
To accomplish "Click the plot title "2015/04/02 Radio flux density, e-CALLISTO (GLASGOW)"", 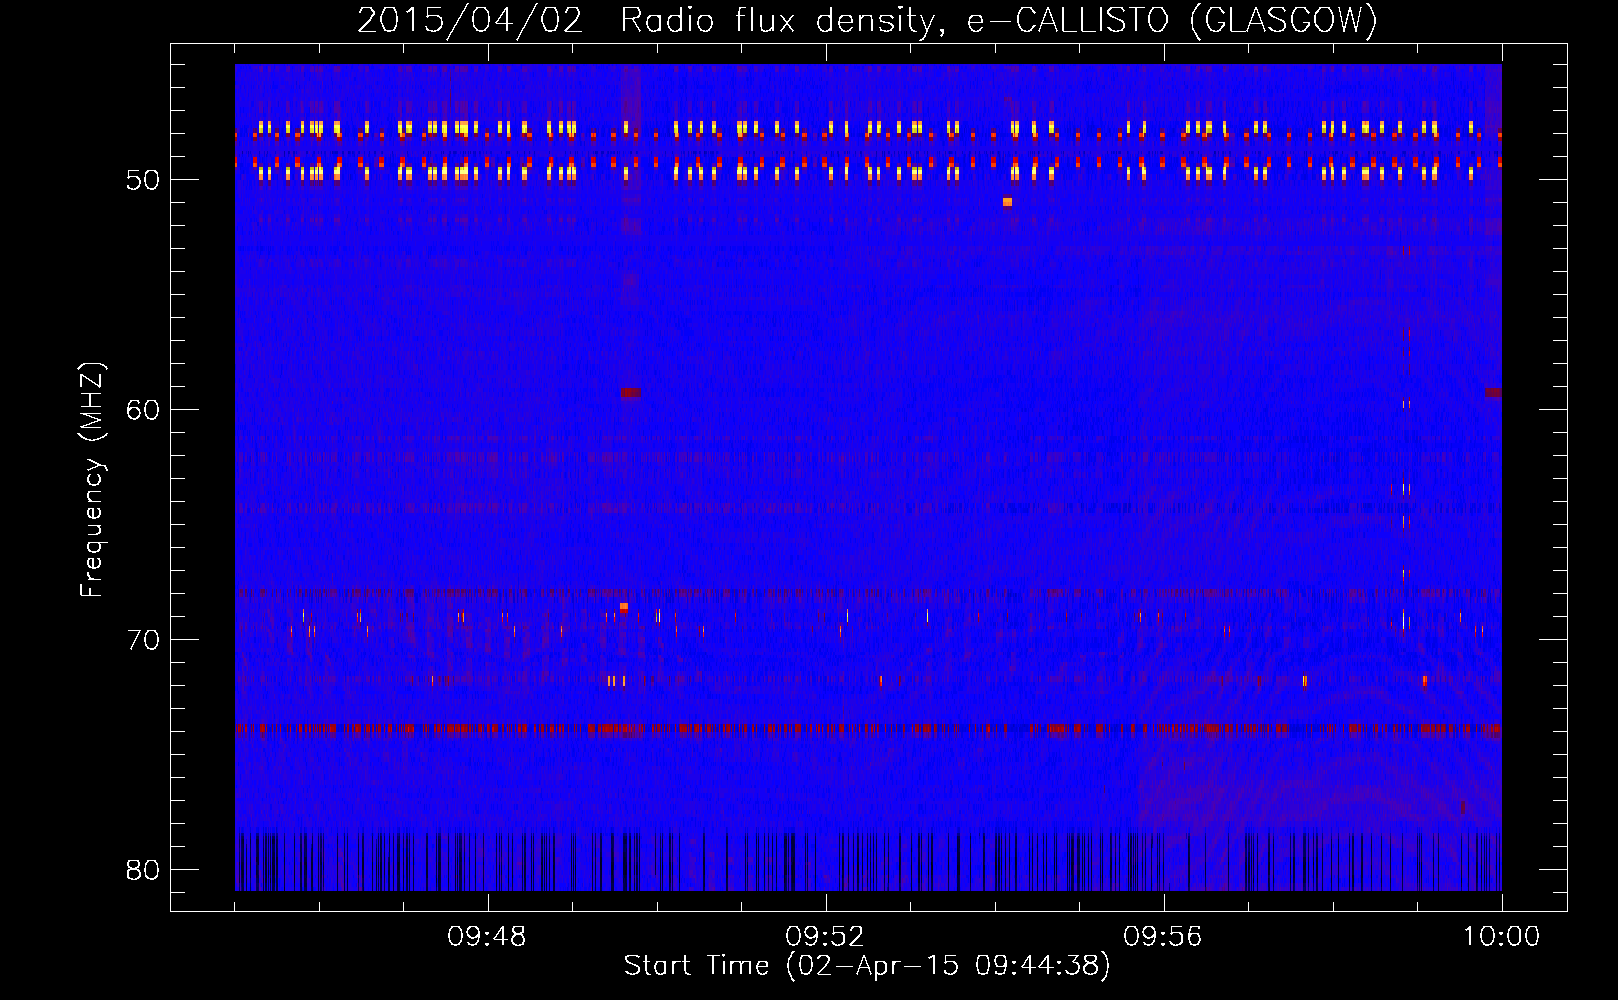I will coord(867,20).
